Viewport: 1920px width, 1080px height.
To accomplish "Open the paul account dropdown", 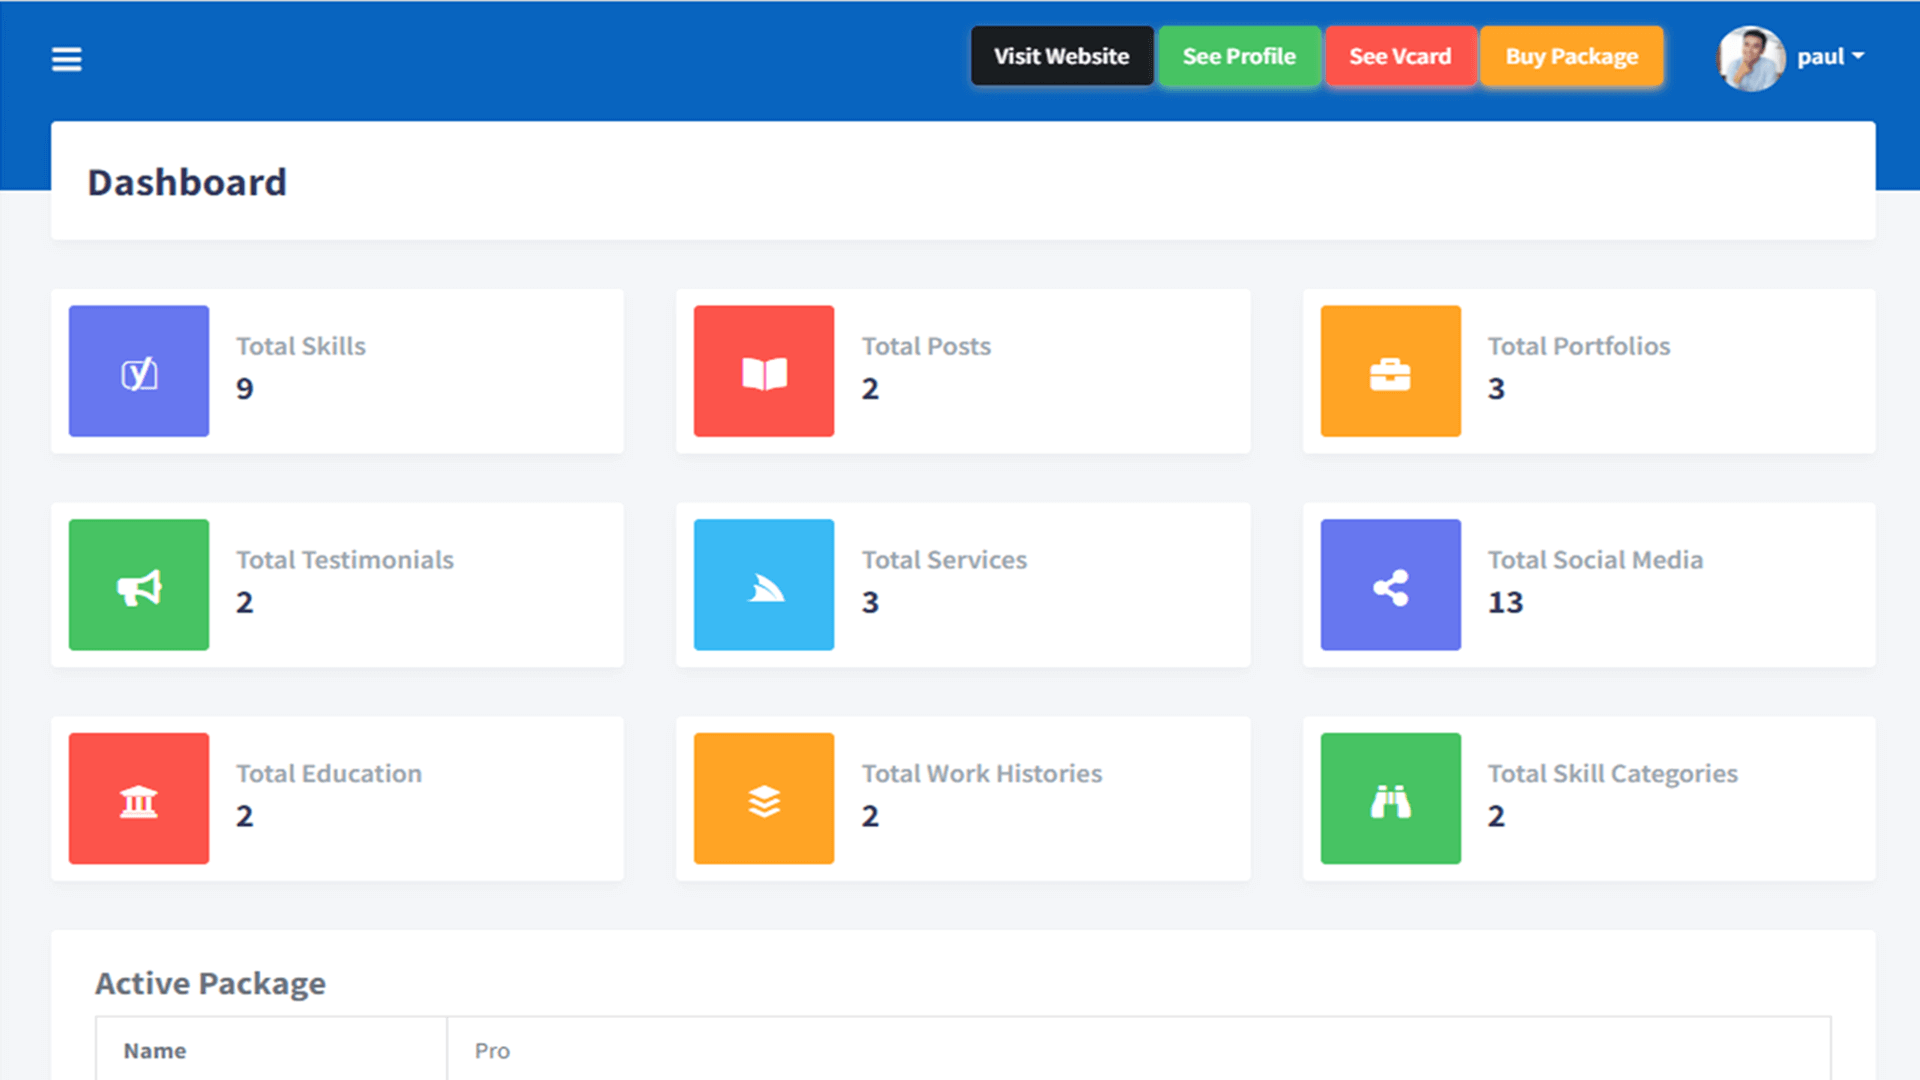I will pos(1830,57).
